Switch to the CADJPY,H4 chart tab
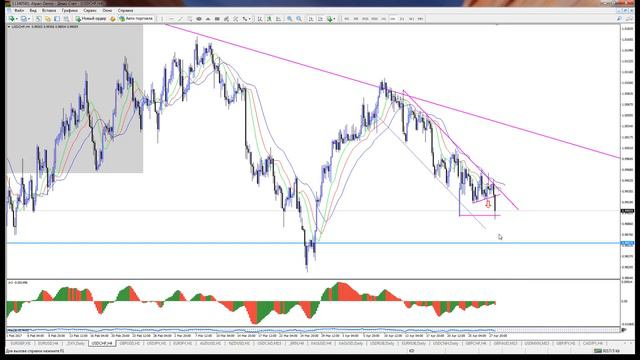The height and width of the screenshot is (360, 640). click(x=593, y=343)
